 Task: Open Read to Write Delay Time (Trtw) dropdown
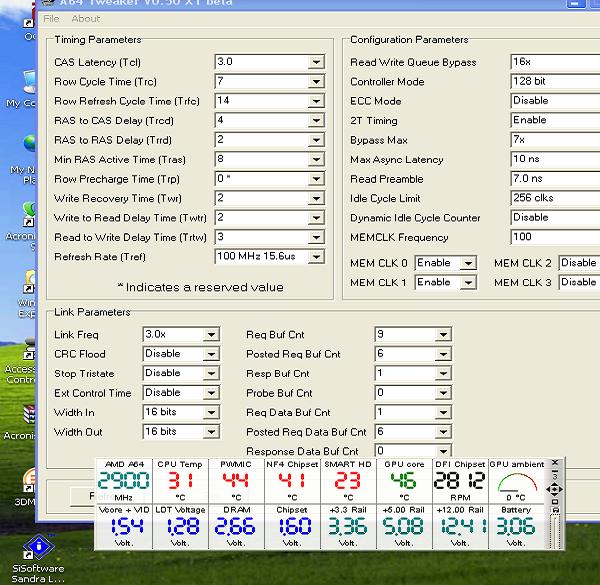pos(316,237)
